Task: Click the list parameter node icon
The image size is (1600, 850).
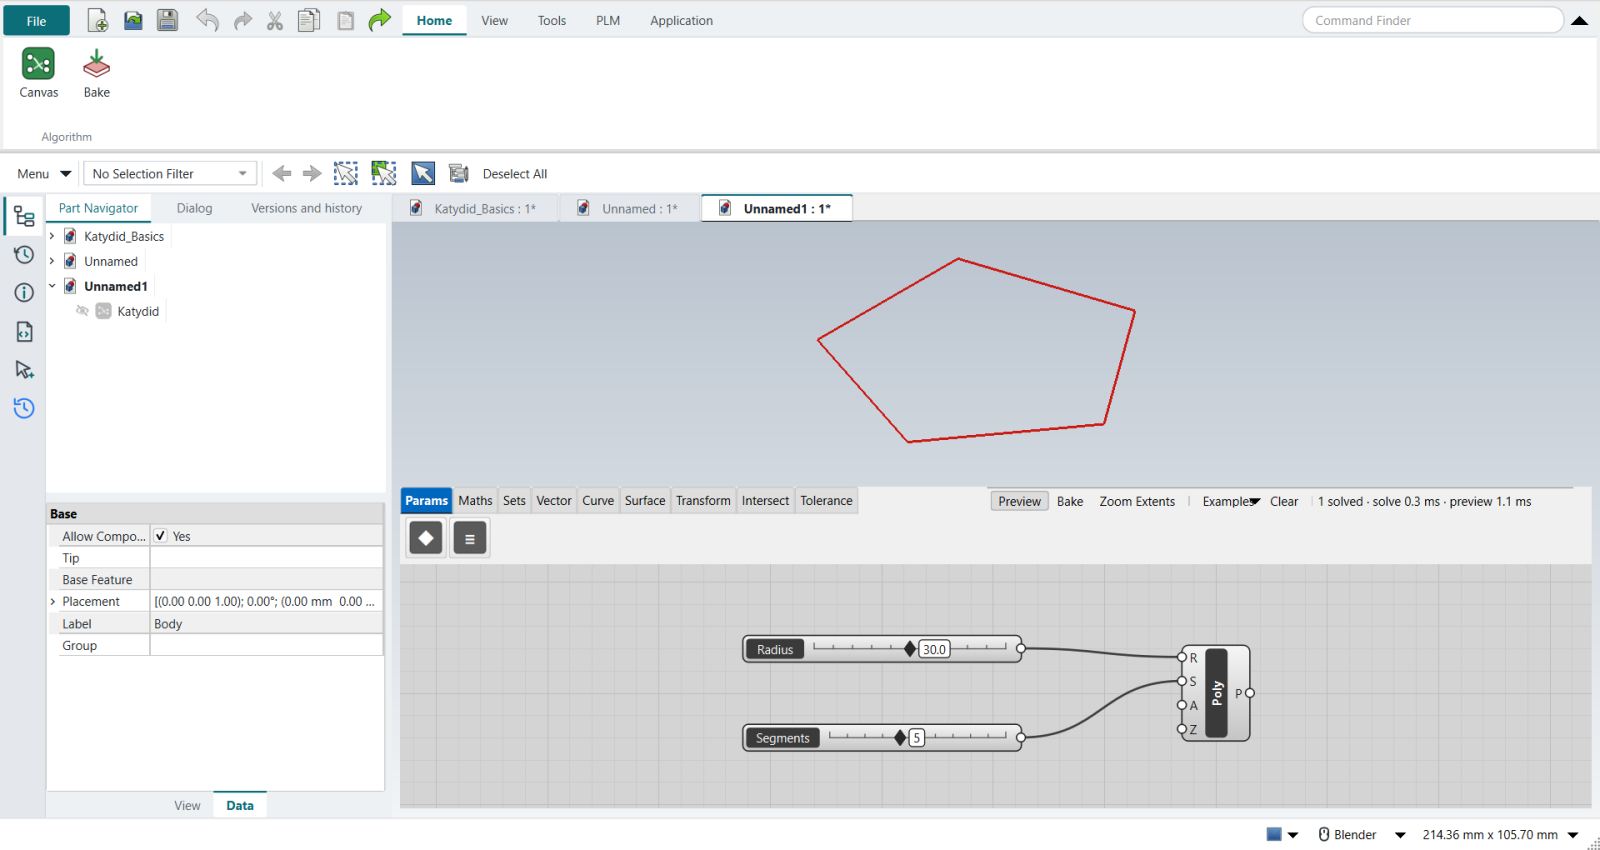Action: click(470, 538)
